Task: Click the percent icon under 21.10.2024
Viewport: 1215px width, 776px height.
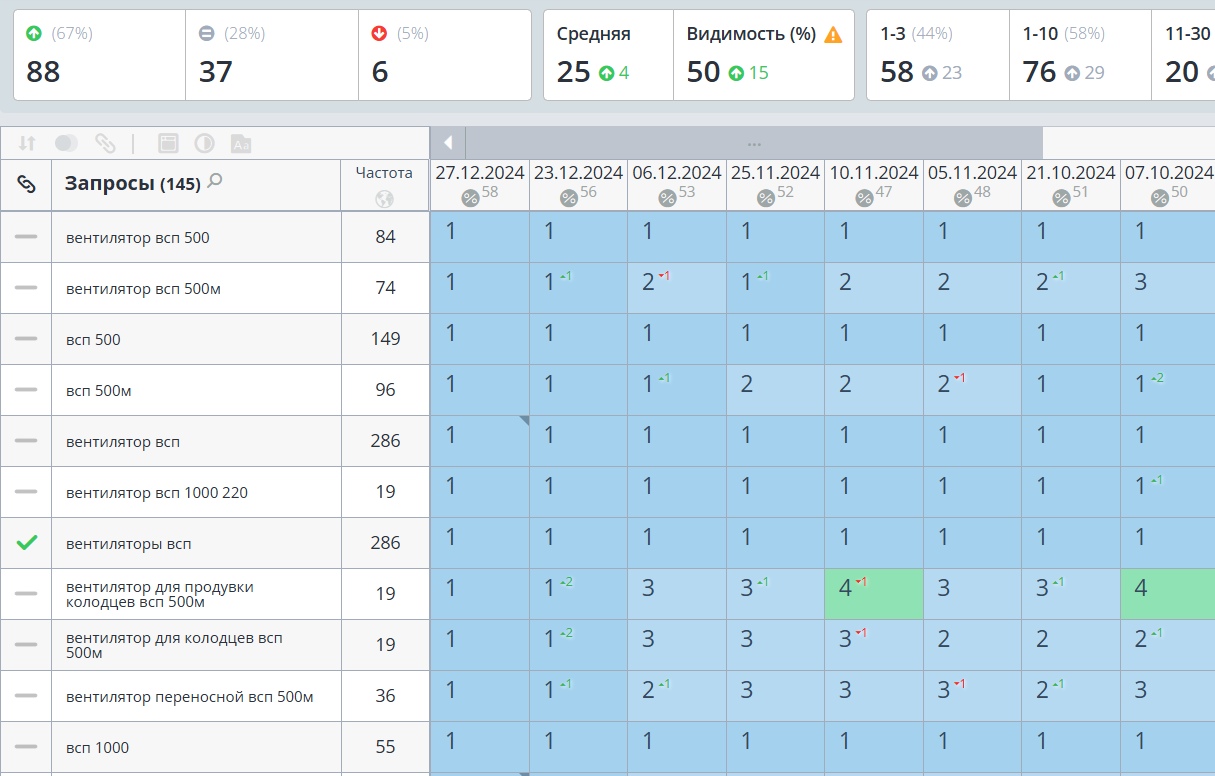Action: pos(1061,198)
